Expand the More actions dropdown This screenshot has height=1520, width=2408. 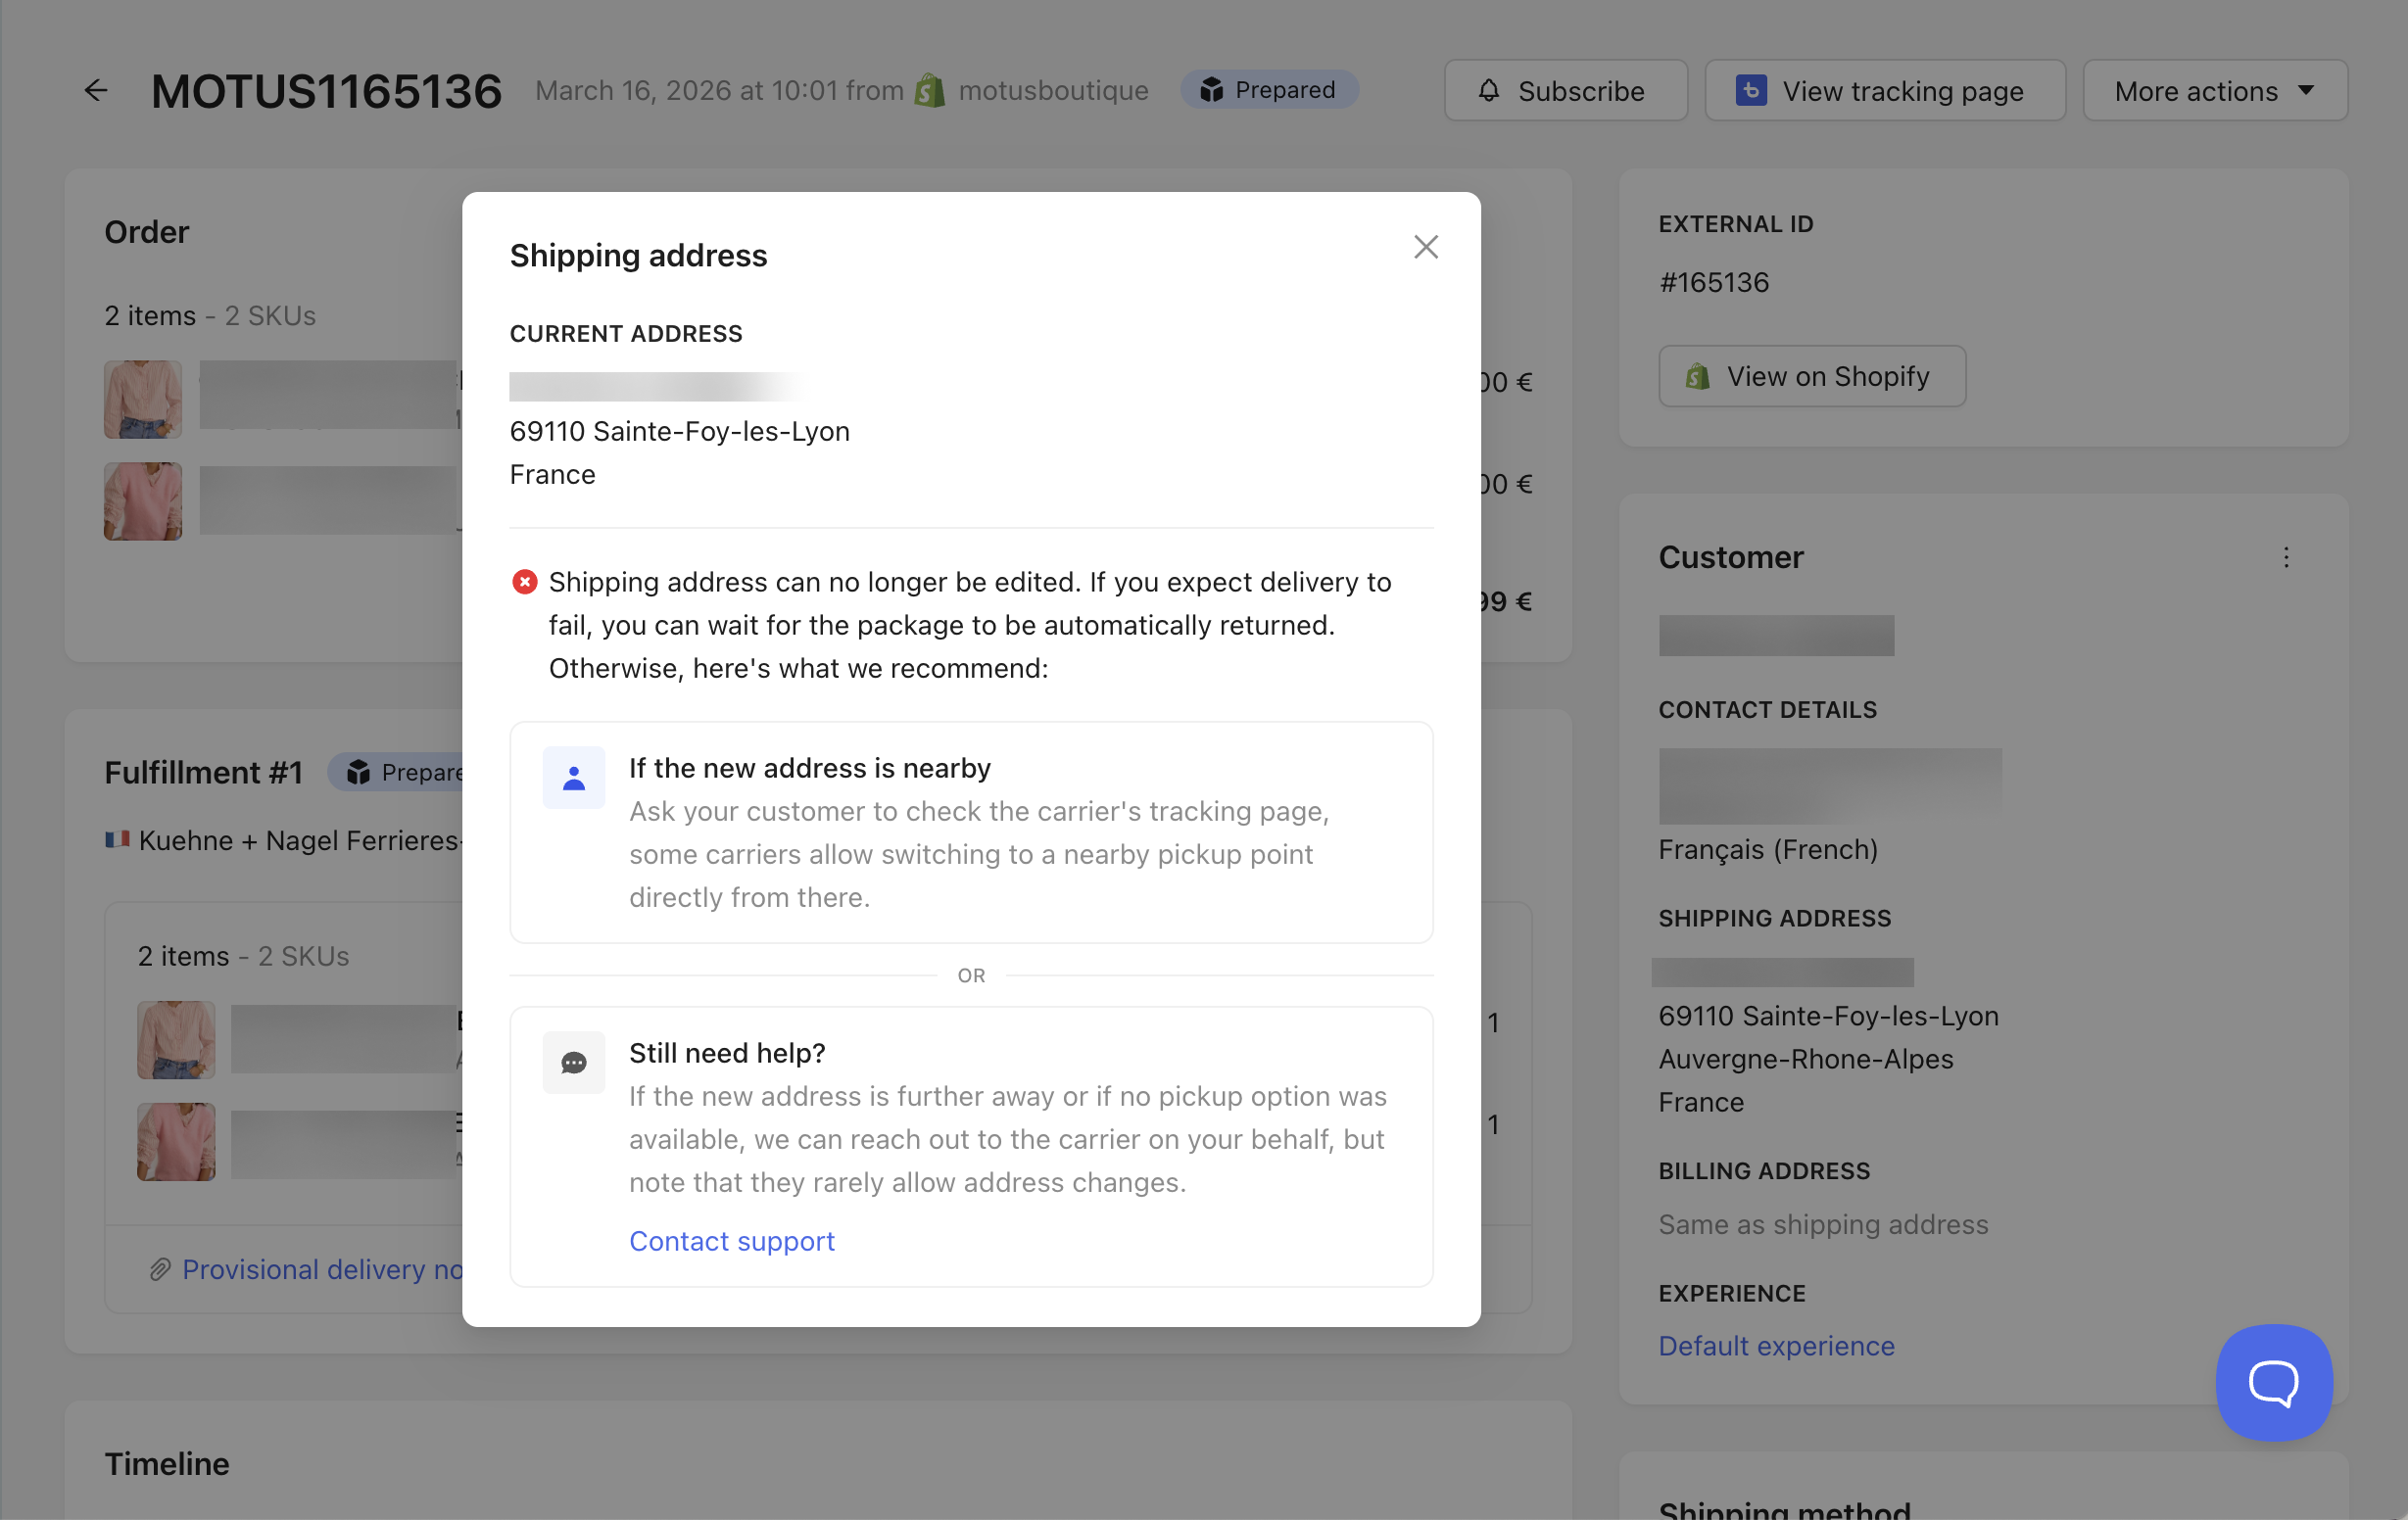(2214, 91)
